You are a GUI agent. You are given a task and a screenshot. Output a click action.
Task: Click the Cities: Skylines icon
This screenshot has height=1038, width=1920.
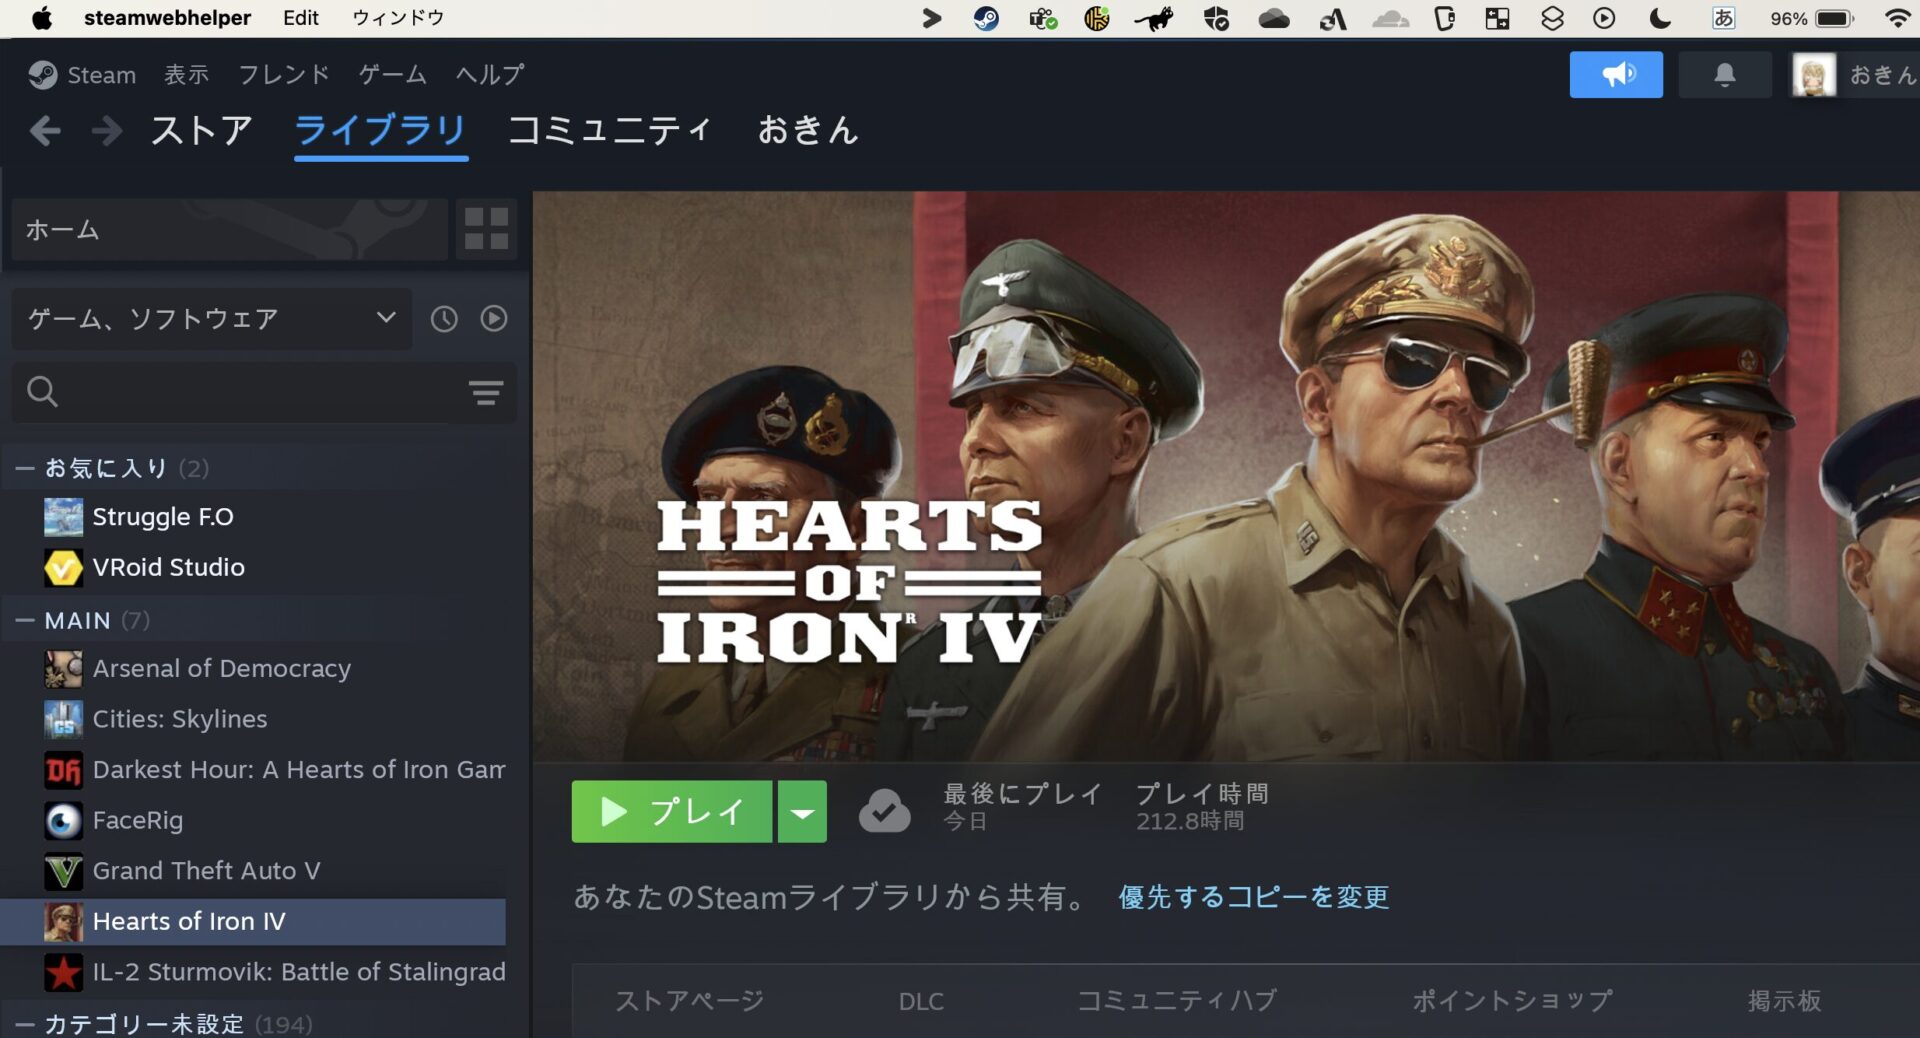pyautogui.click(x=63, y=719)
